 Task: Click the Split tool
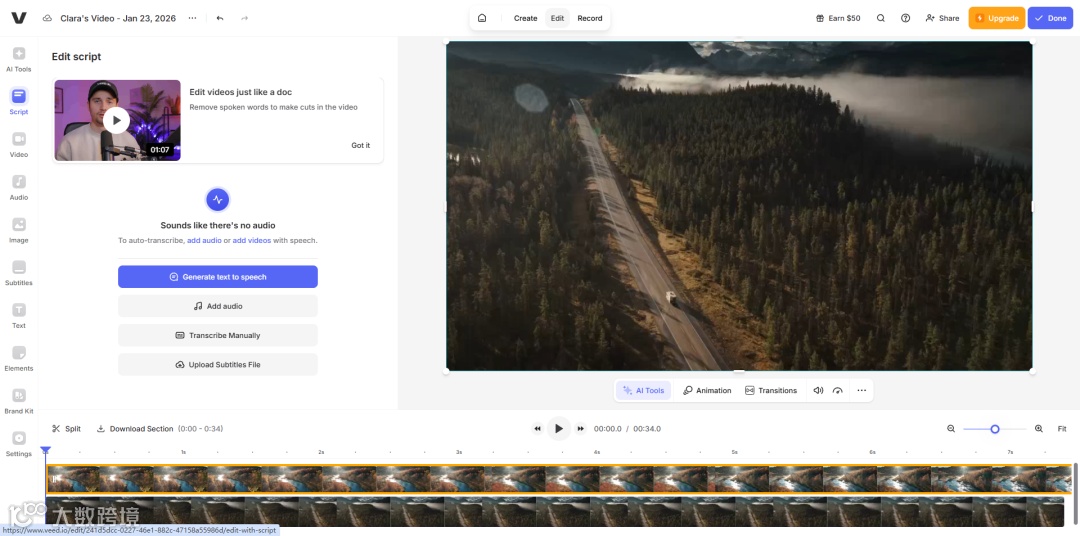point(66,429)
